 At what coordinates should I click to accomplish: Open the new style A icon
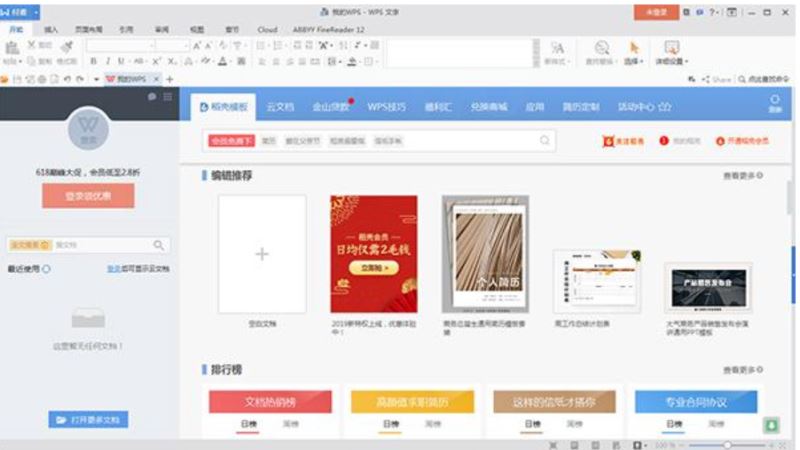(x=557, y=48)
